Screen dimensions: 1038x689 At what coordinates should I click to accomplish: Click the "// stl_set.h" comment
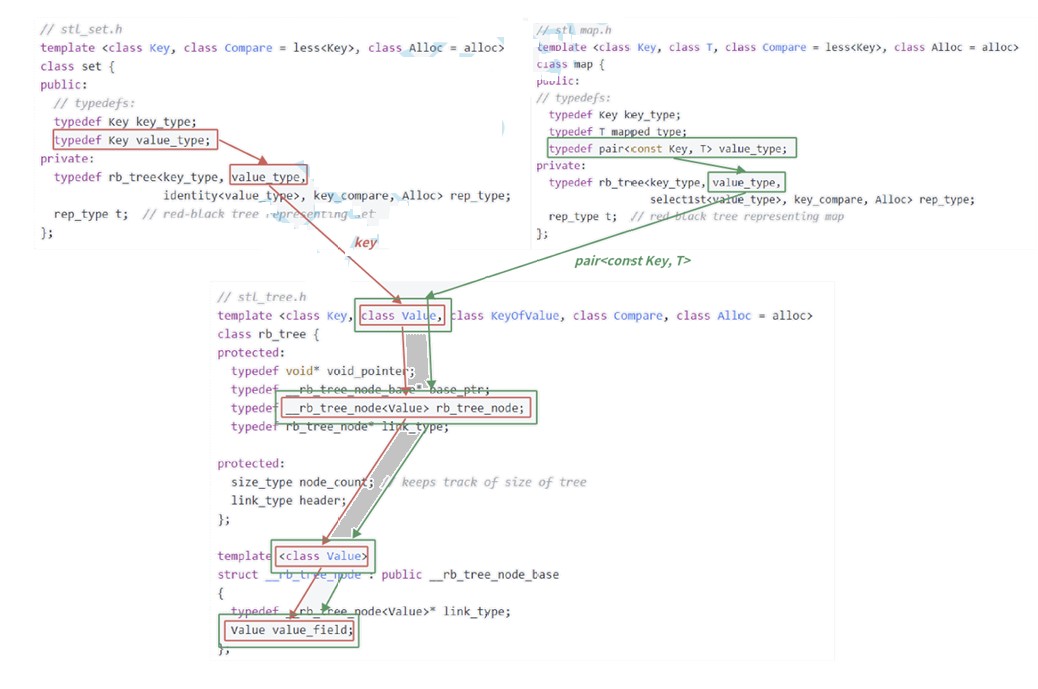(81, 29)
